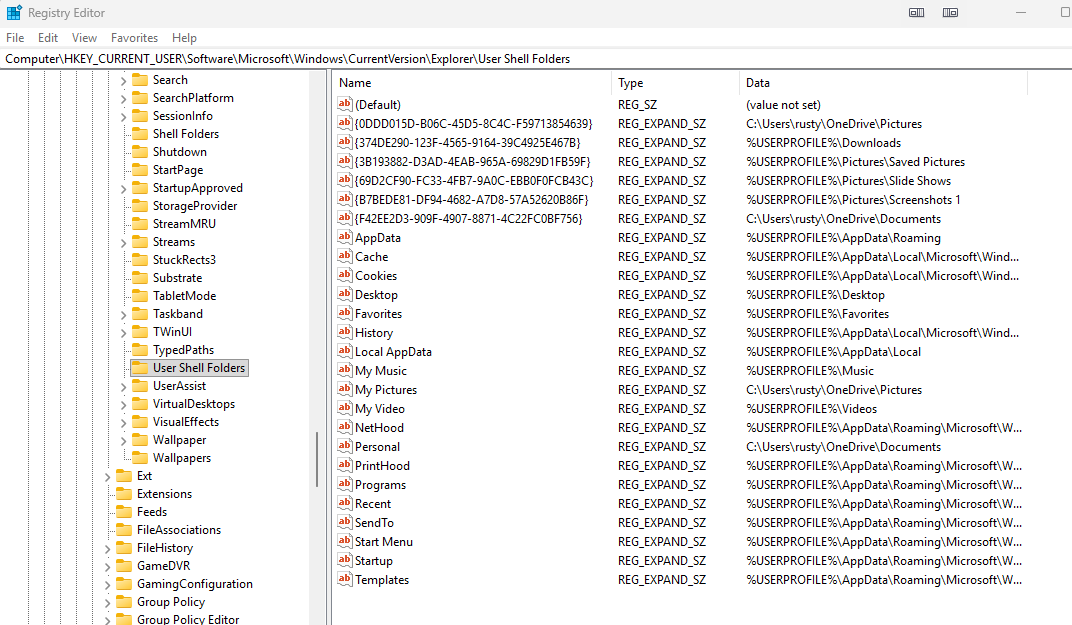Expand the FileHistory key
Screen dimensions: 1072x625
(x=107, y=548)
